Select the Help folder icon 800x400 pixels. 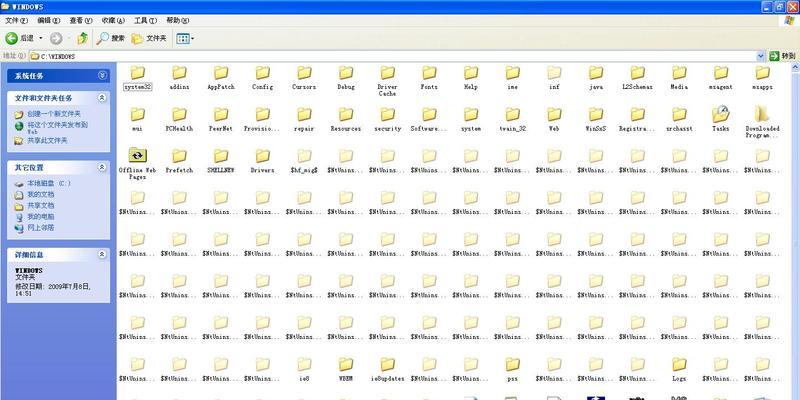[x=471, y=72]
